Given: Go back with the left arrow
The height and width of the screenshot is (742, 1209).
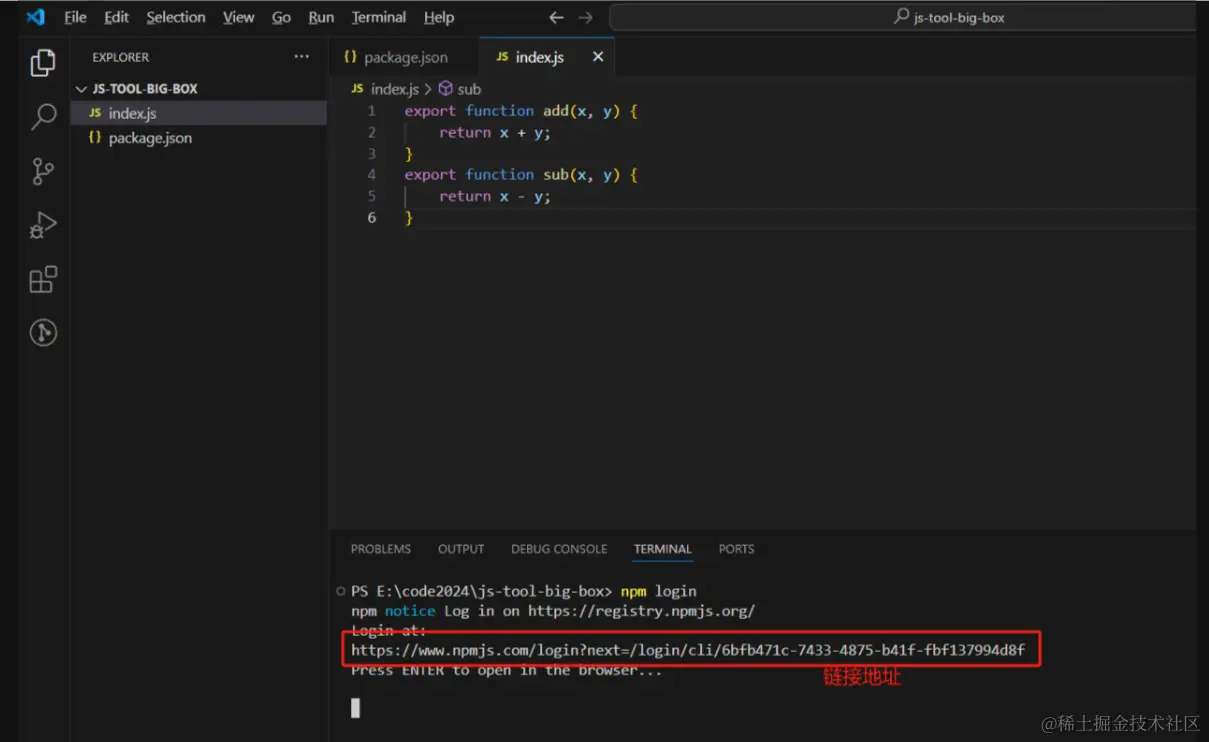Looking at the screenshot, I should (x=557, y=17).
